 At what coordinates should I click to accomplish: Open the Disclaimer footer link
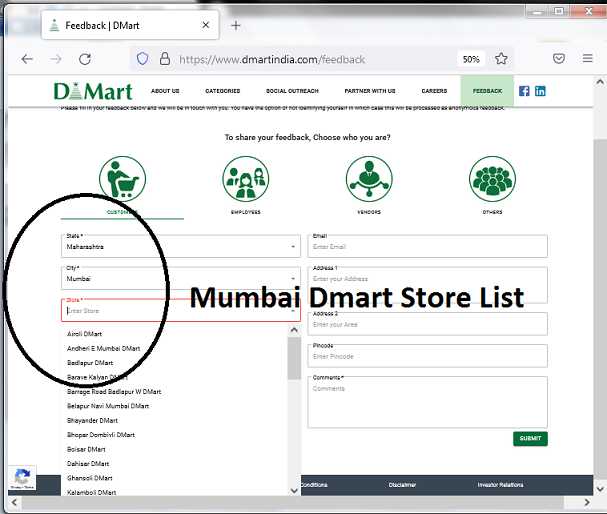(x=402, y=485)
